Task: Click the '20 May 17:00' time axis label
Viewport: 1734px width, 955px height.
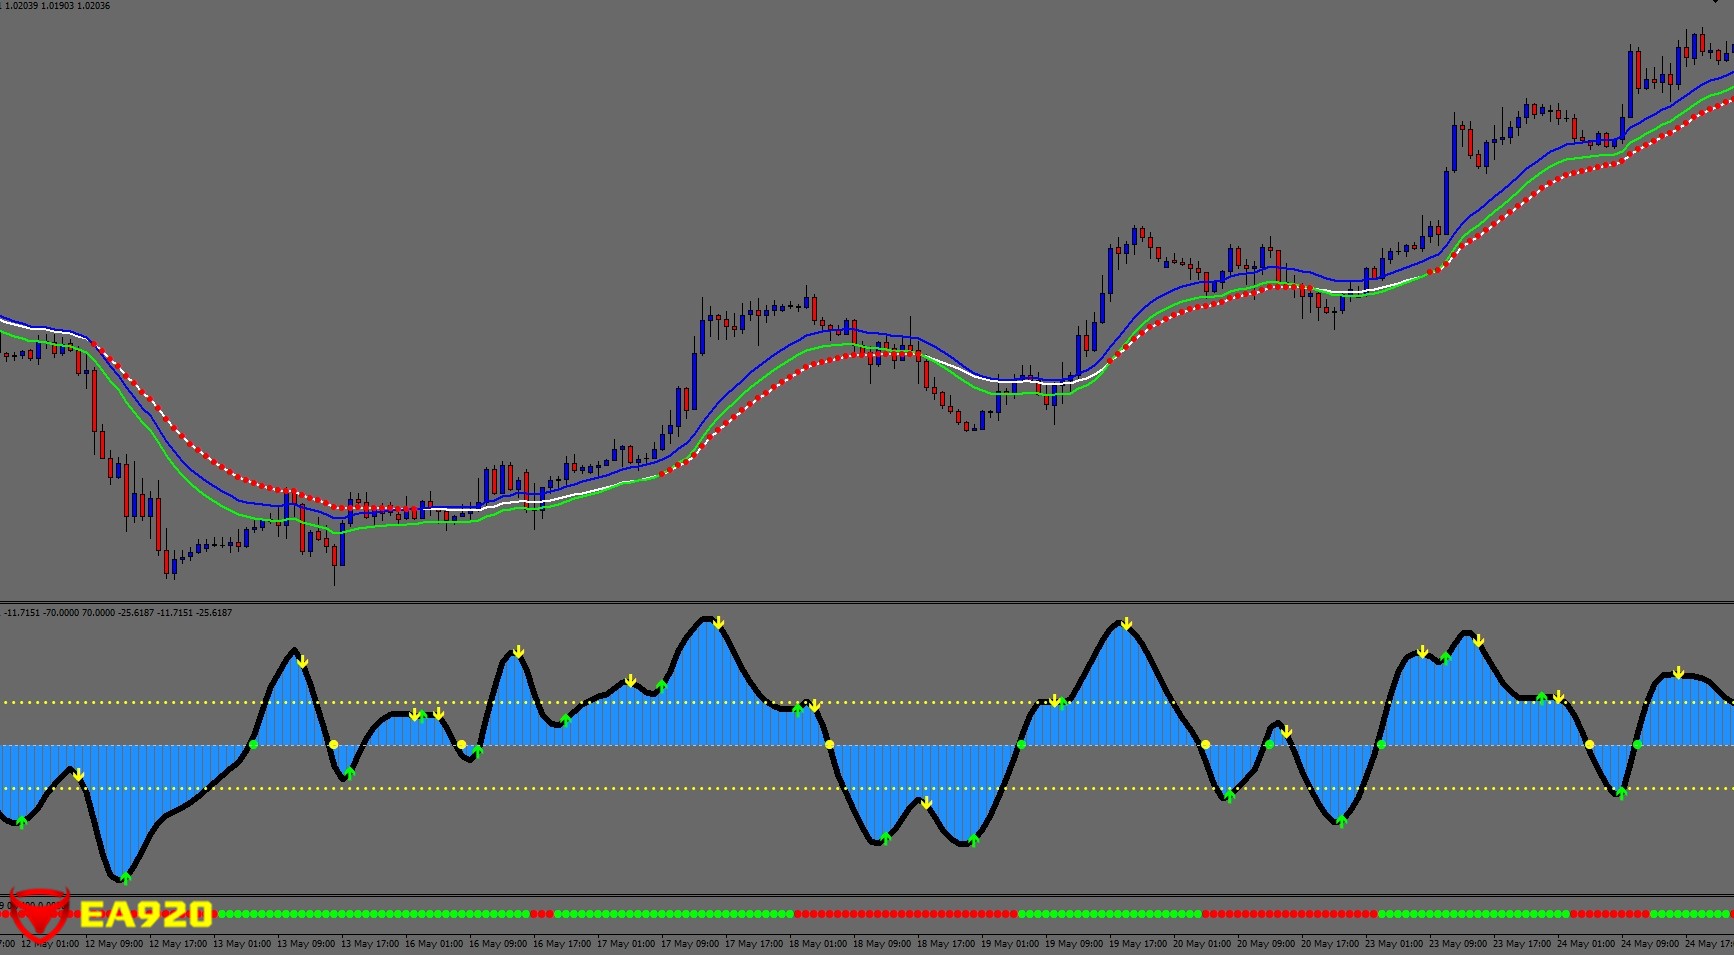Action: (x=1329, y=944)
